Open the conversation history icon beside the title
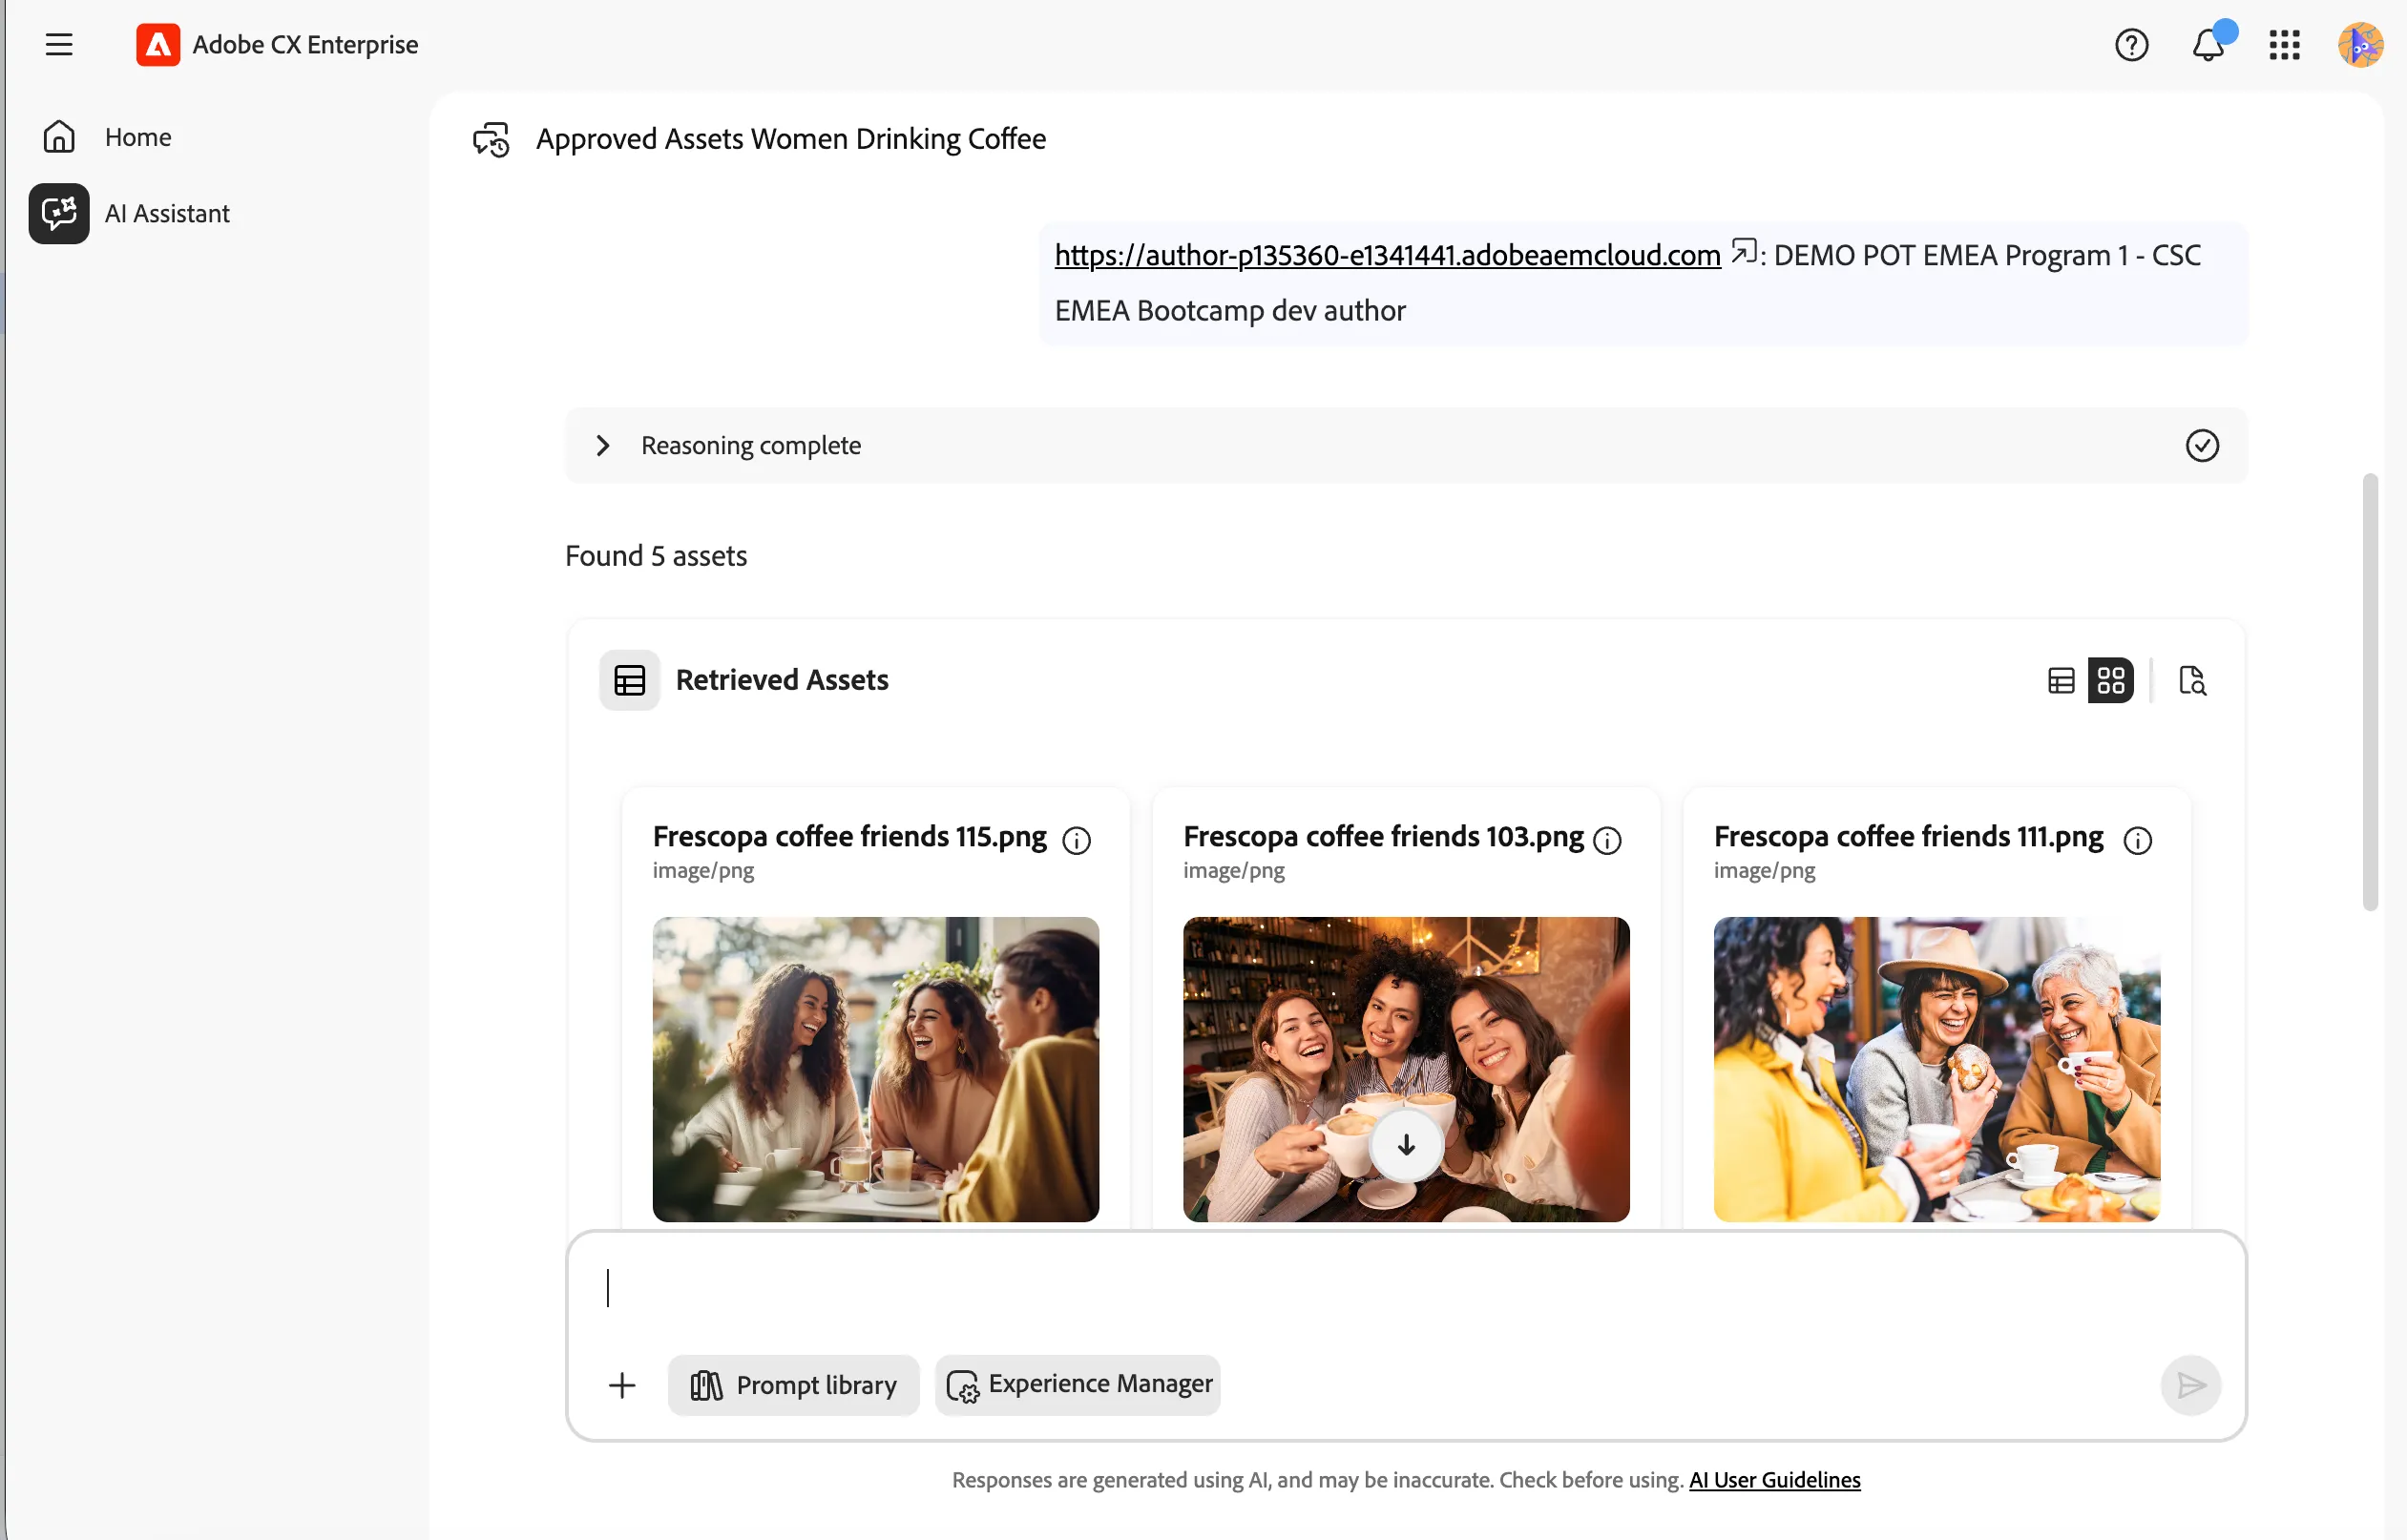The height and width of the screenshot is (1540, 2407). coord(491,139)
